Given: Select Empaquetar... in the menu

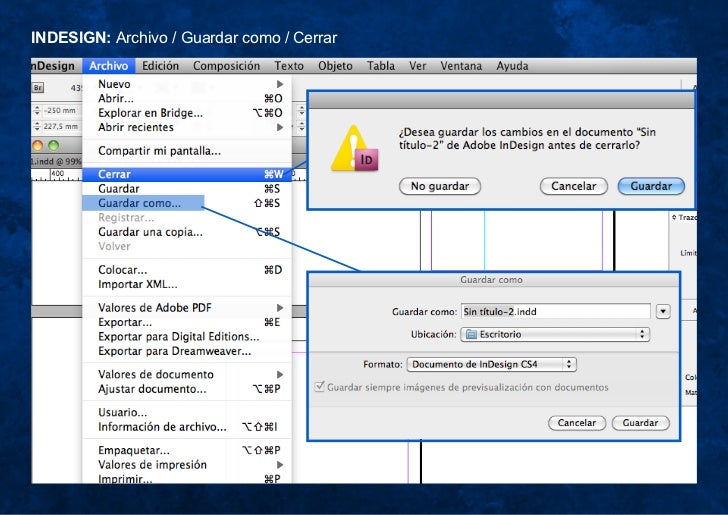Looking at the screenshot, I should click(187, 450).
